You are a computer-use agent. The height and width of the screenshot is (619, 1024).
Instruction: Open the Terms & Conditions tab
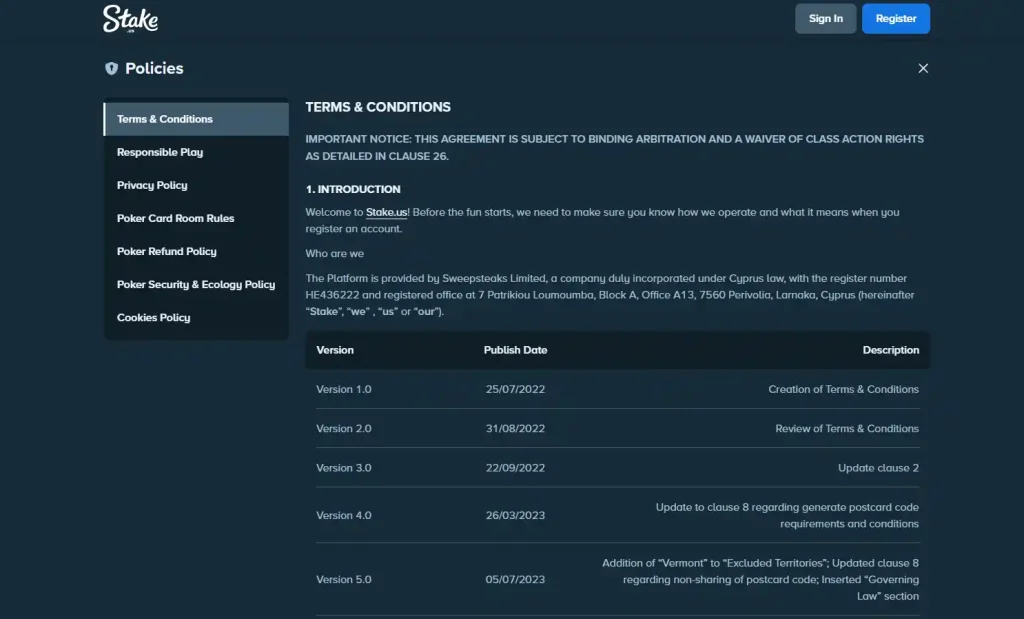pos(196,119)
